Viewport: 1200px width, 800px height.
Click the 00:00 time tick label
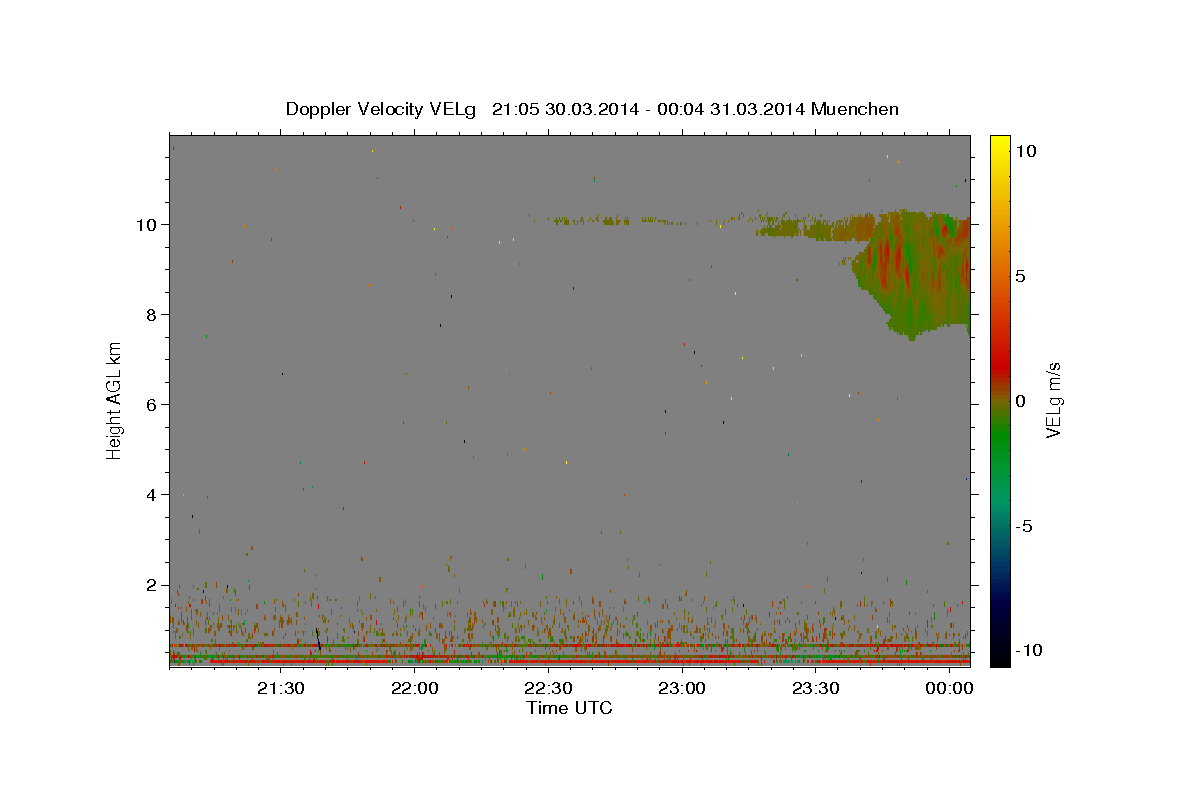point(949,689)
